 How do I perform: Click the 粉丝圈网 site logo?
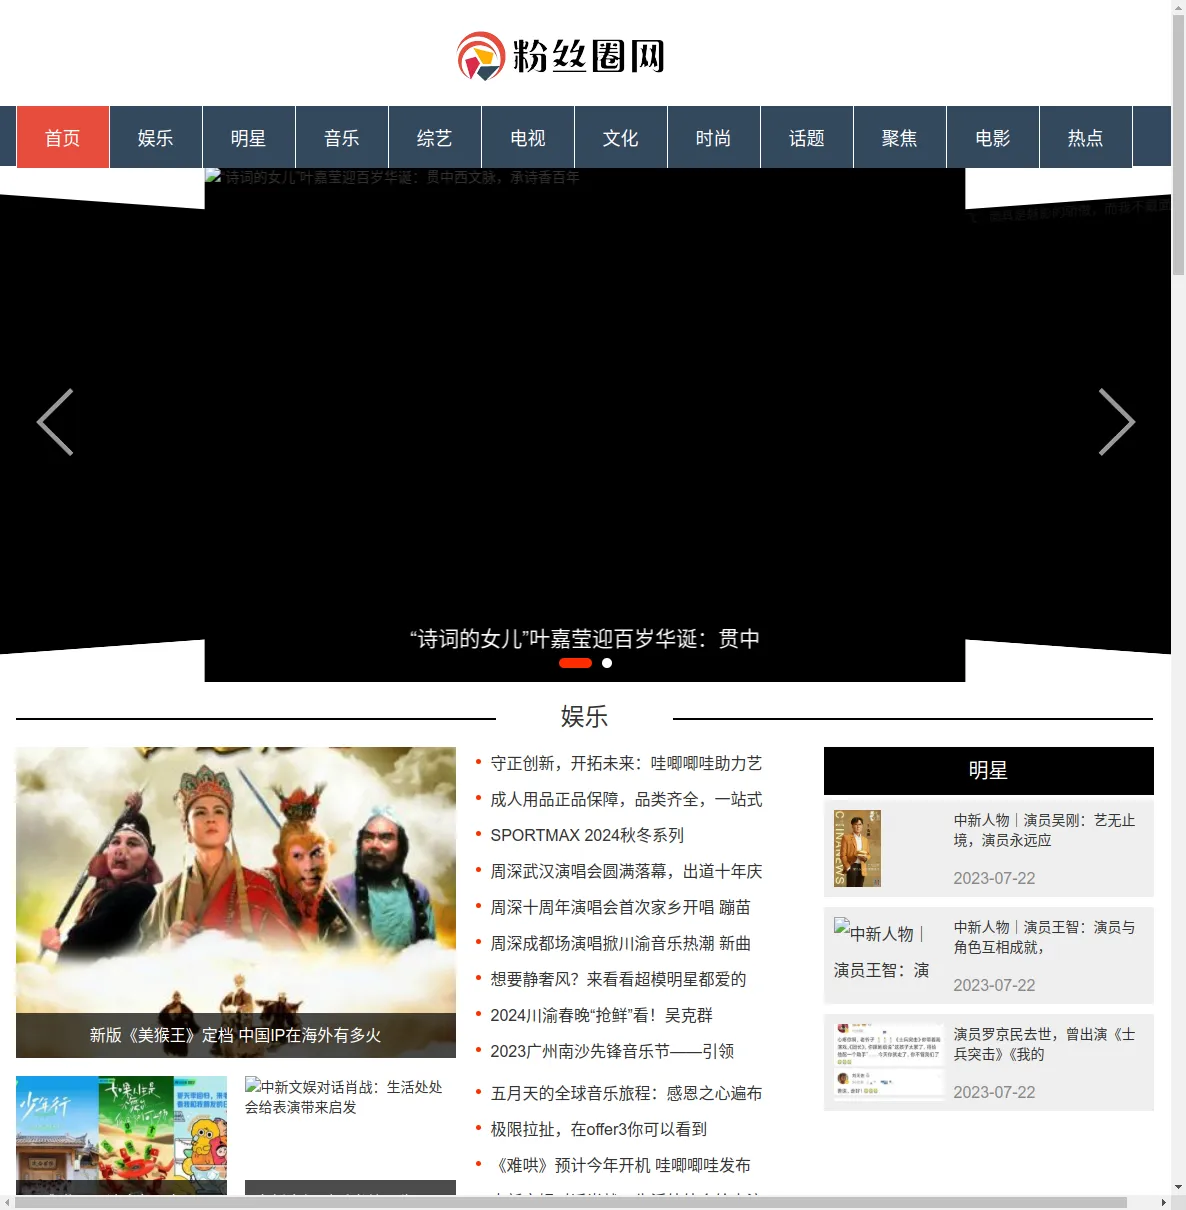coord(561,56)
